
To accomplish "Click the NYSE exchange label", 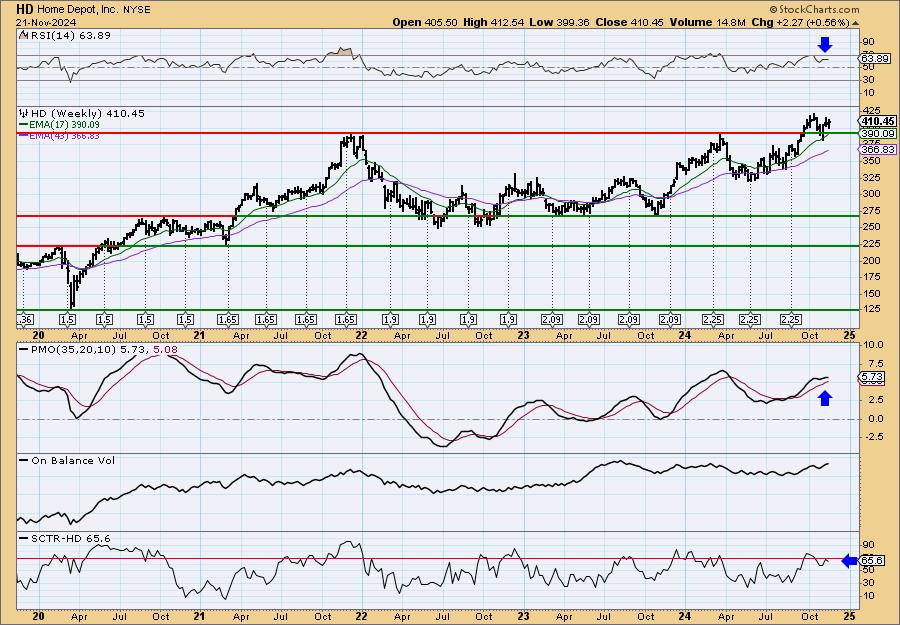I will point(137,10).
